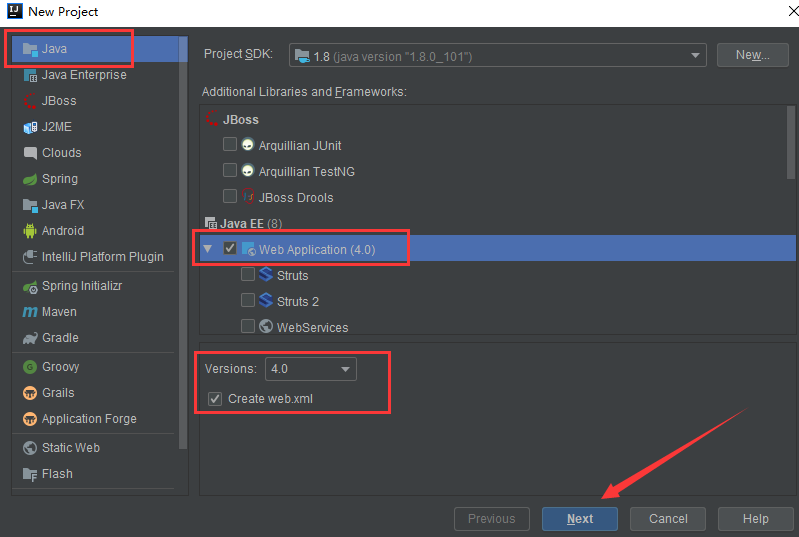Click the Groovy G icon
Screen dimensions: 799x537
coord(30,367)
